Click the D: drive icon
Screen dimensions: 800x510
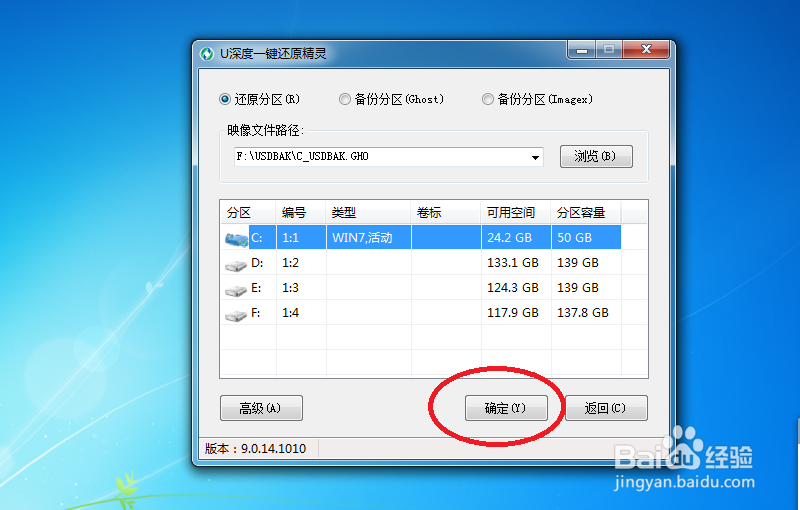236,265
